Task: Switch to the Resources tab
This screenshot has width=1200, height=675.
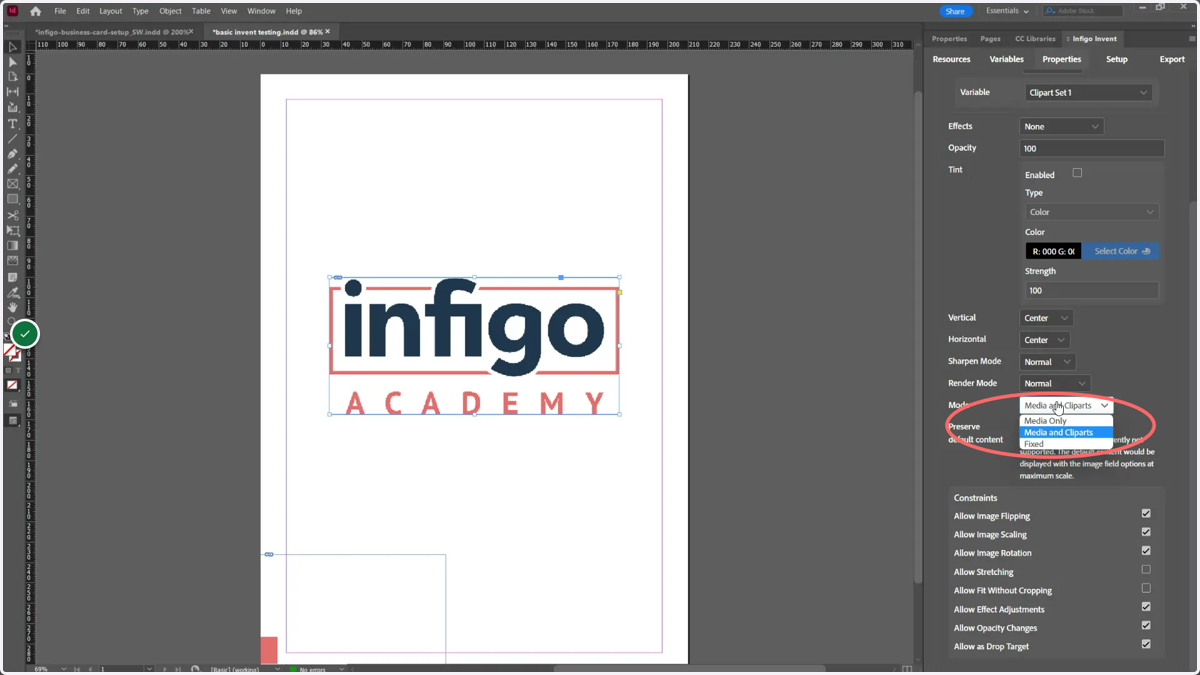Action: tap(951, 59)
